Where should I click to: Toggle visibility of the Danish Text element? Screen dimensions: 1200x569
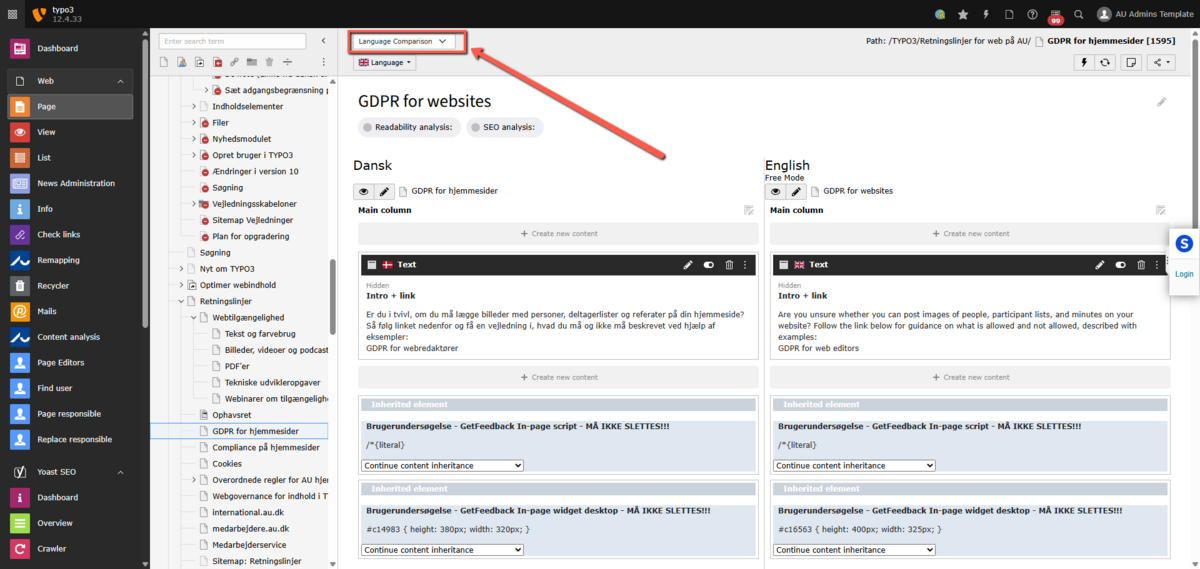(709, 265)
